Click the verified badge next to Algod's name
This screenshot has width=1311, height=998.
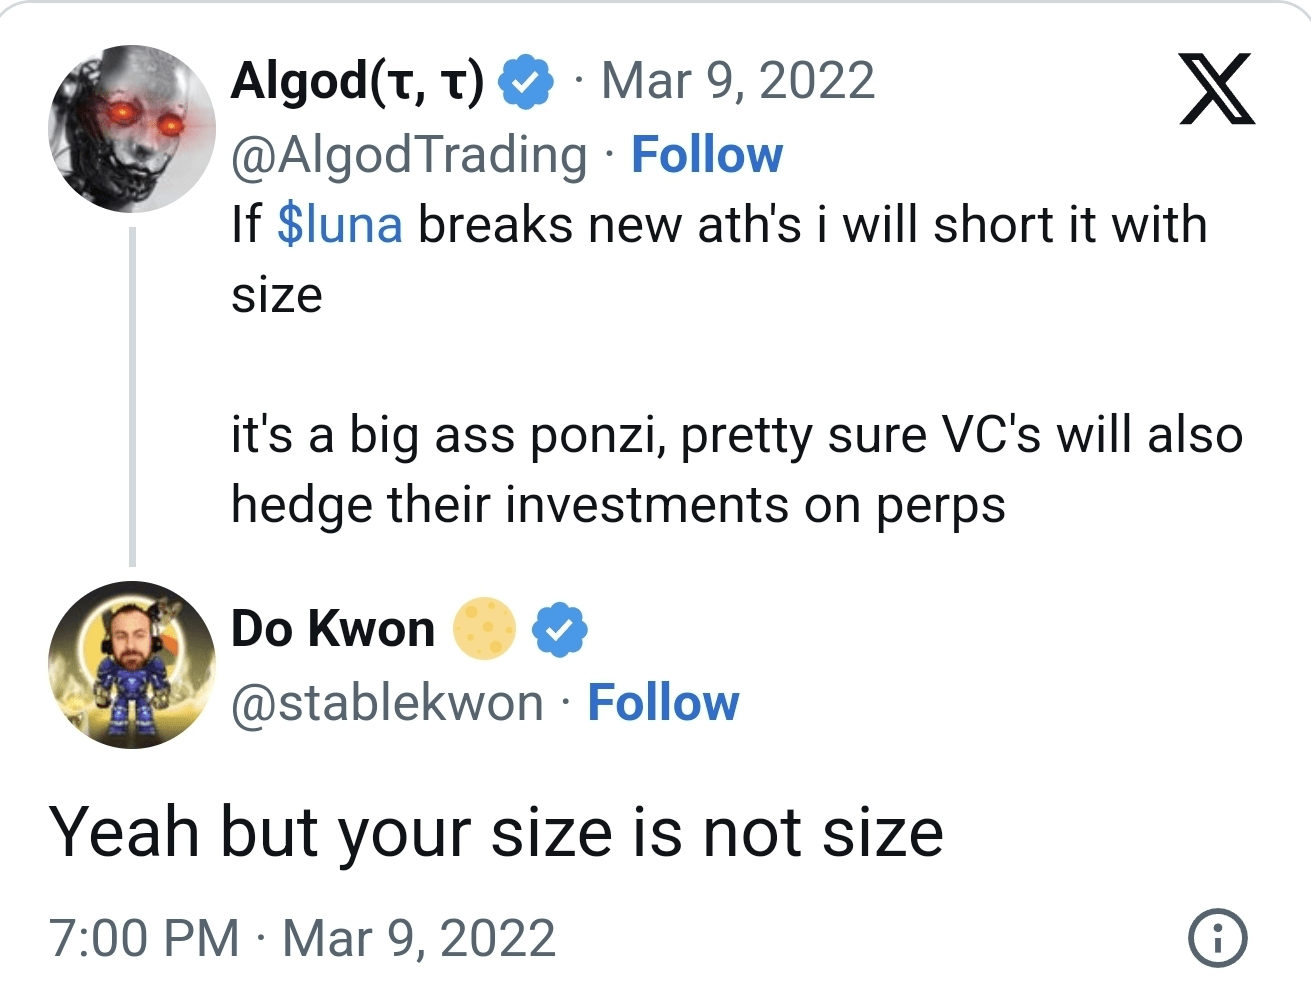(x=525, y=80)
